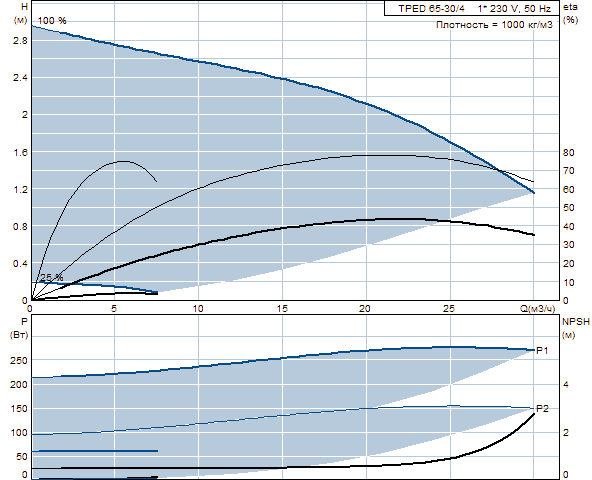Click the 1.2 value on H axis
The height and width of the screenshot is (480, 592).
(x=20, y=189)
